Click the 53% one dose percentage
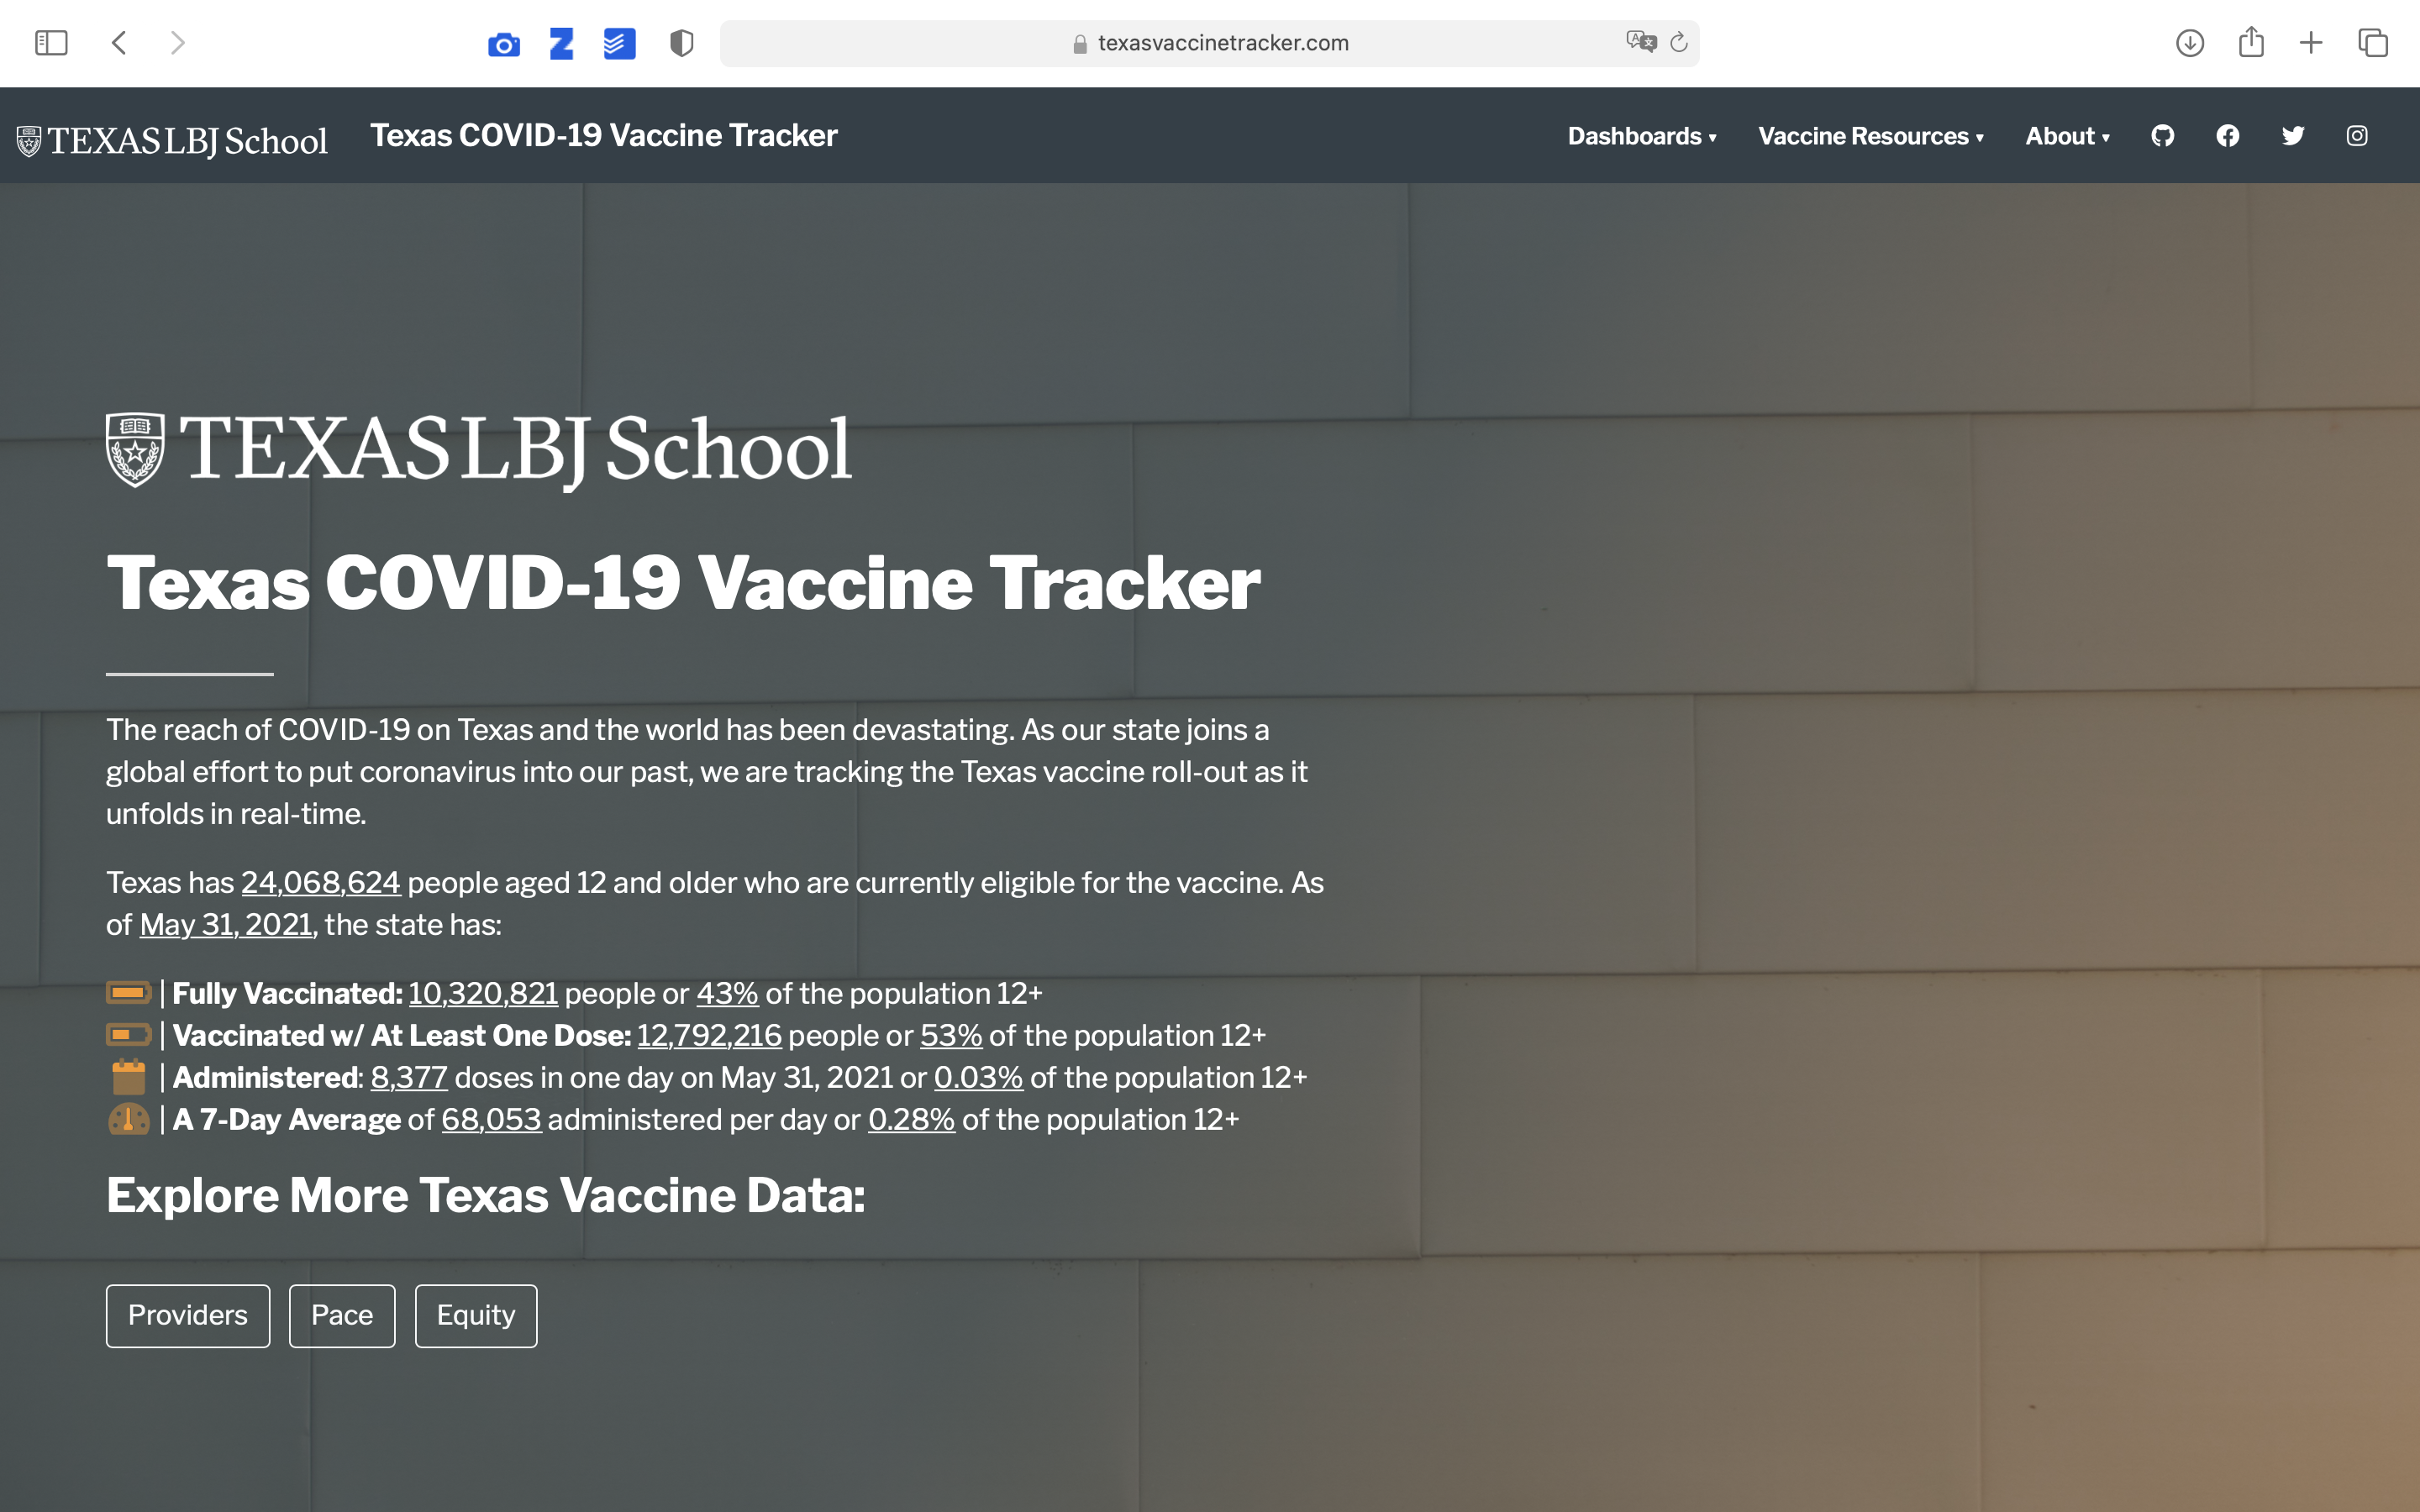This screenshot has width=2420, height=1512. pos(951,1036)
